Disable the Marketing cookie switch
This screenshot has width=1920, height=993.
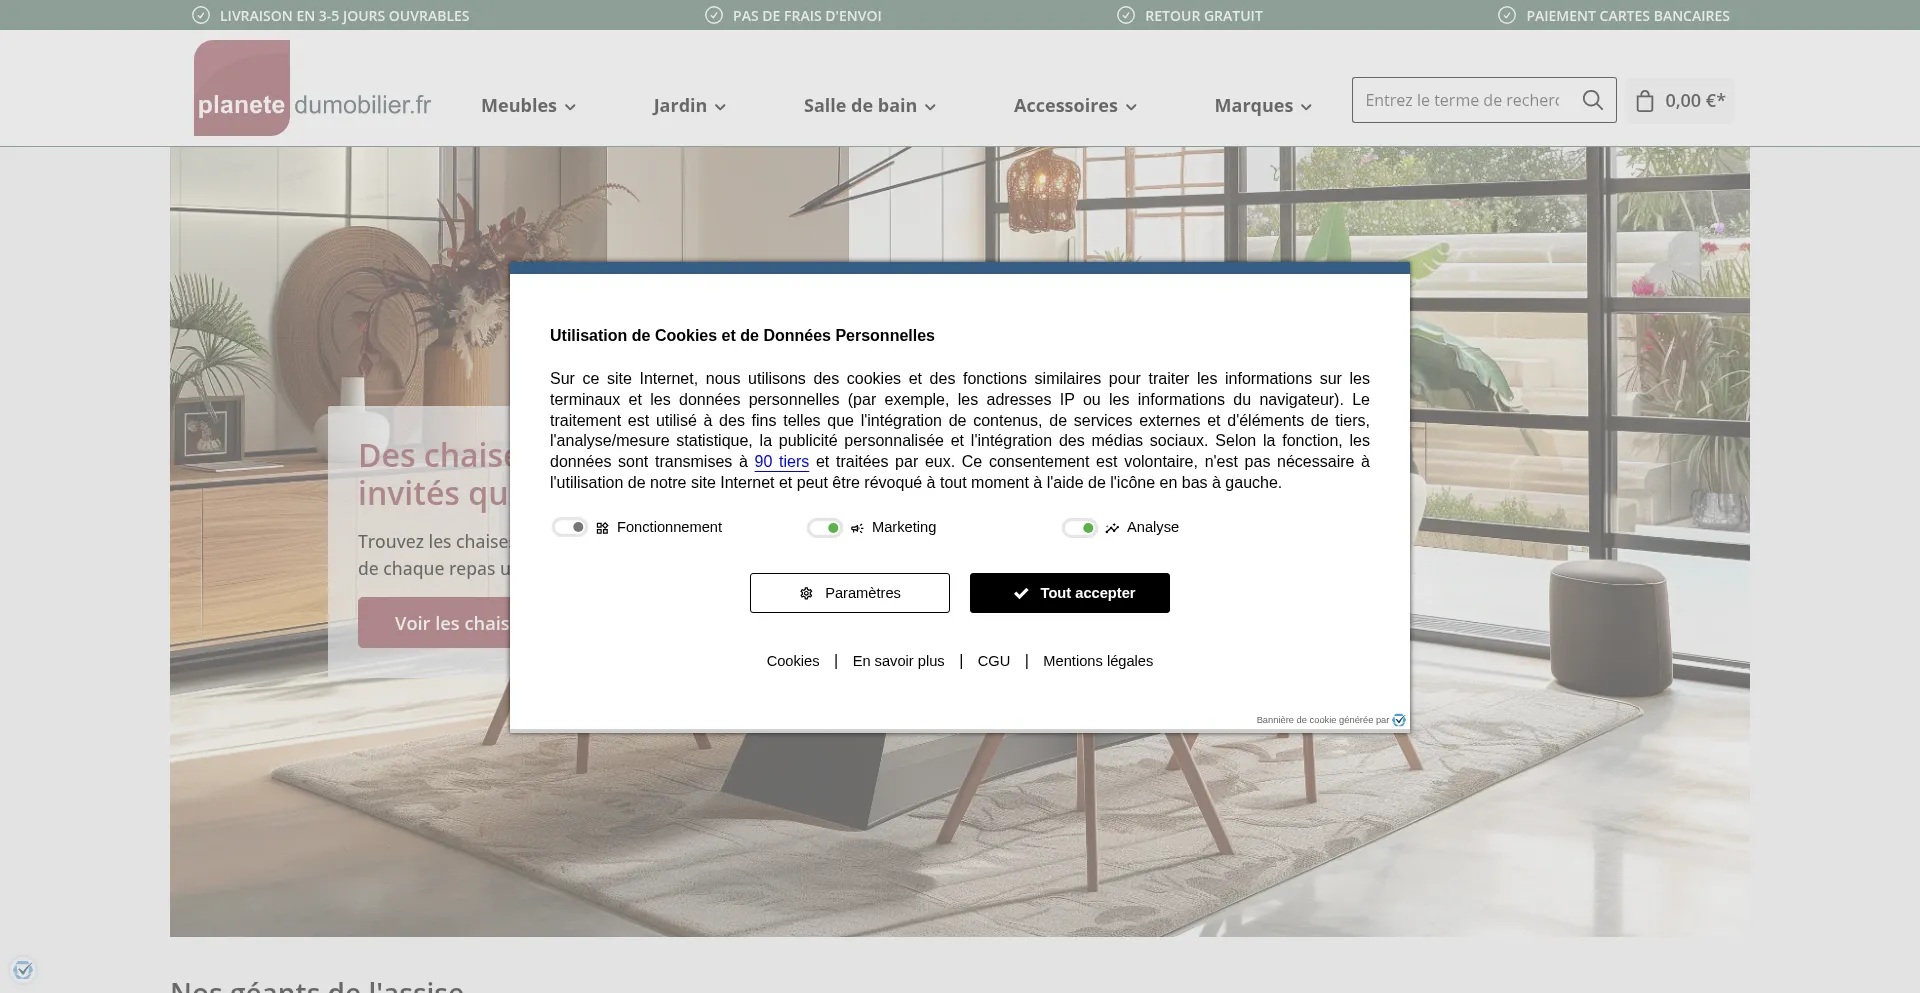tap(825, 528)
